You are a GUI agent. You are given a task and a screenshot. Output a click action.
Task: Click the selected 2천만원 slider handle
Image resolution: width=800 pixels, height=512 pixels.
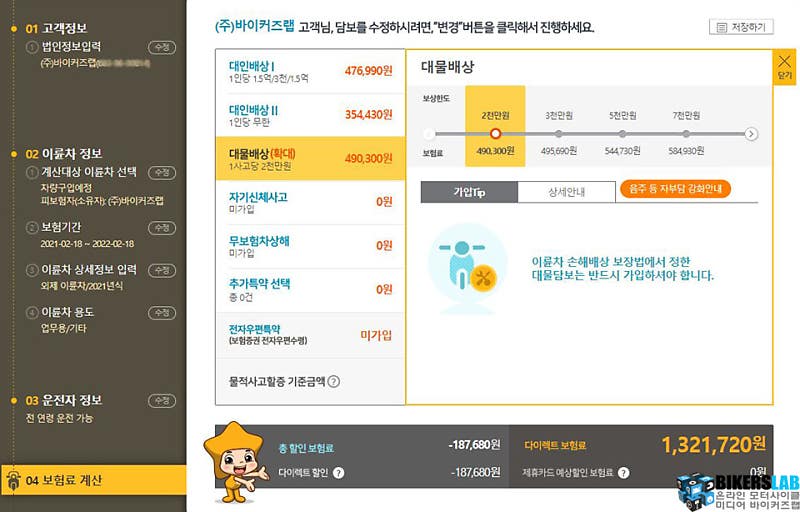[495, 133]
